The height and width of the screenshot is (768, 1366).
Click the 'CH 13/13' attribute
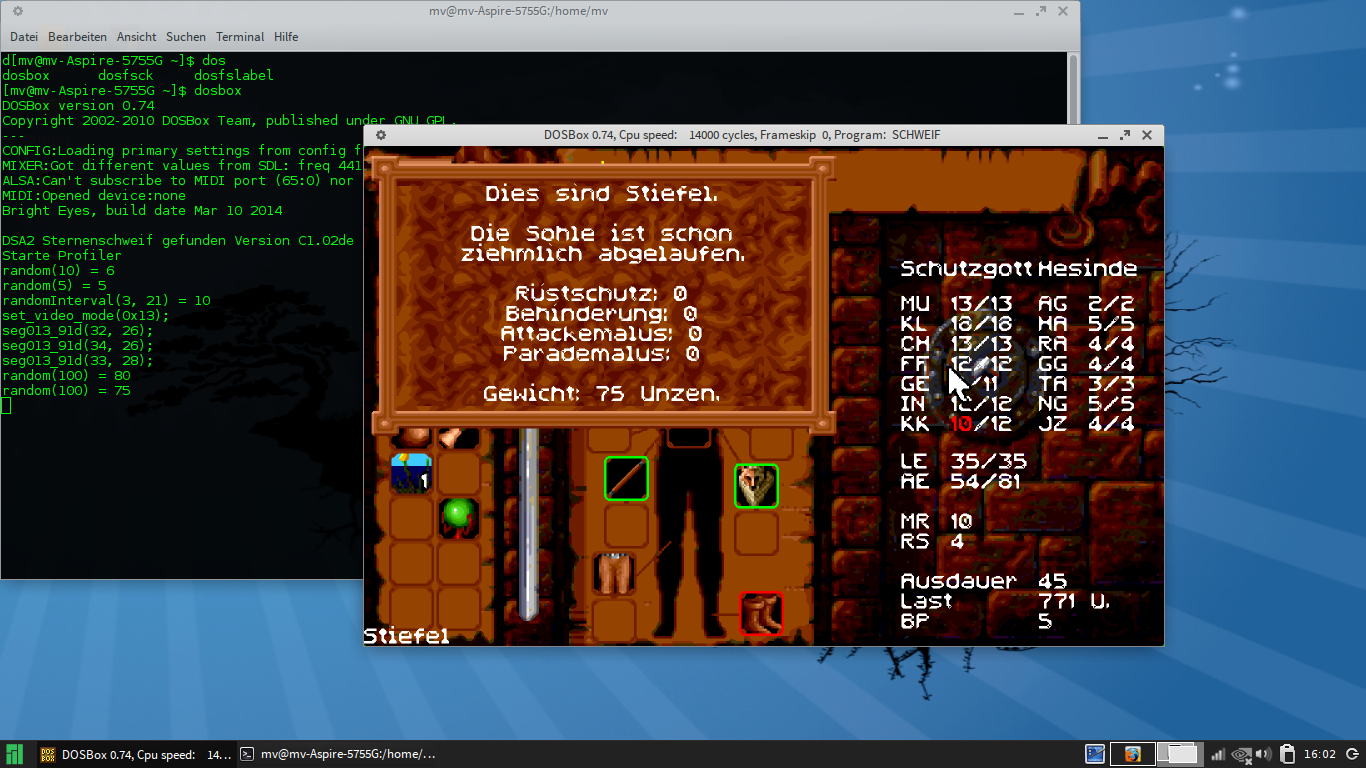tap(956, 344)
